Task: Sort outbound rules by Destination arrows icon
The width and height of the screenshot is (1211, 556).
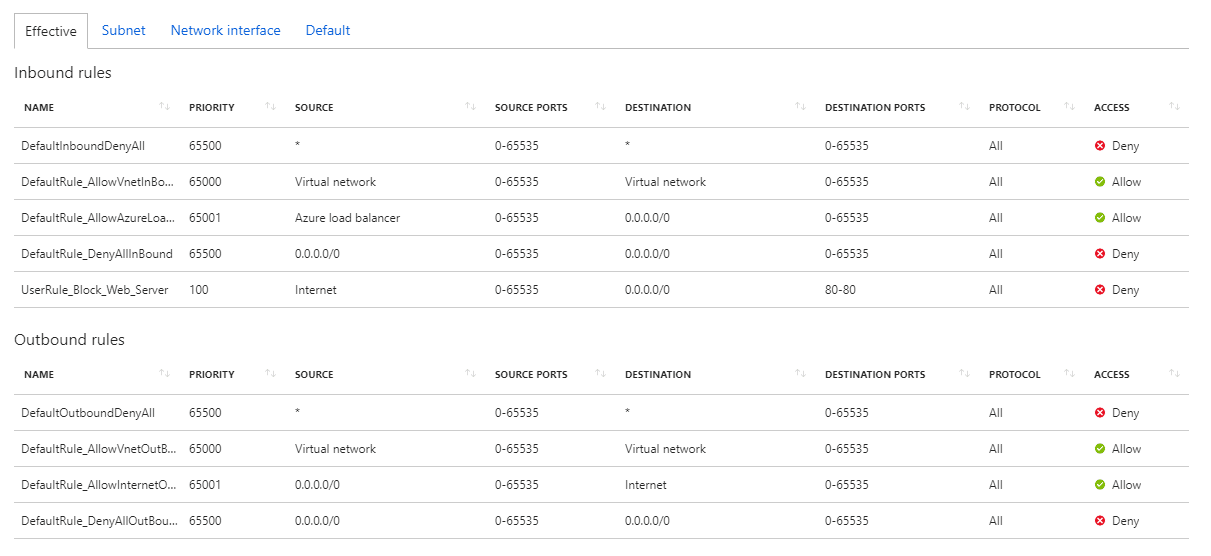Action: coord(800,374)
